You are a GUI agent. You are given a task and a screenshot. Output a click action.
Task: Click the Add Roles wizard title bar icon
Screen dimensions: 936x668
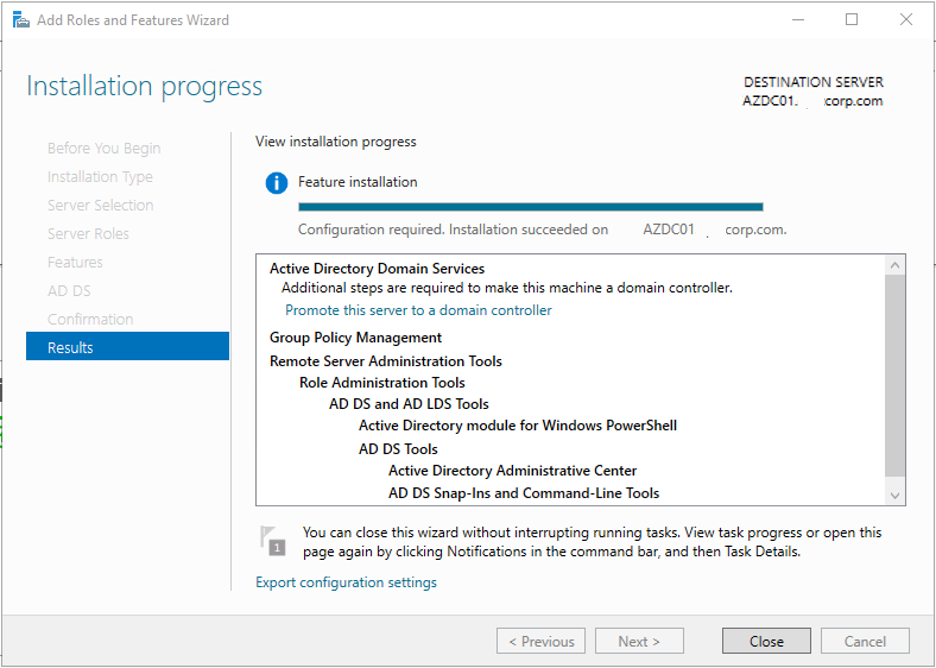coord(21,20)
